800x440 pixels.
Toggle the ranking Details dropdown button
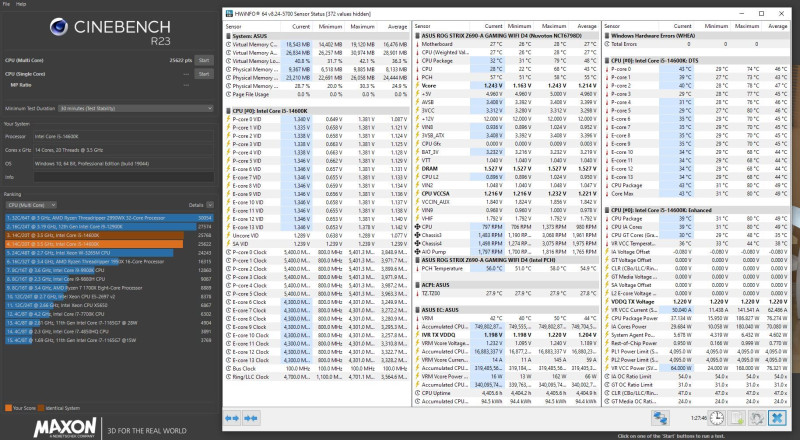(210, 205)
